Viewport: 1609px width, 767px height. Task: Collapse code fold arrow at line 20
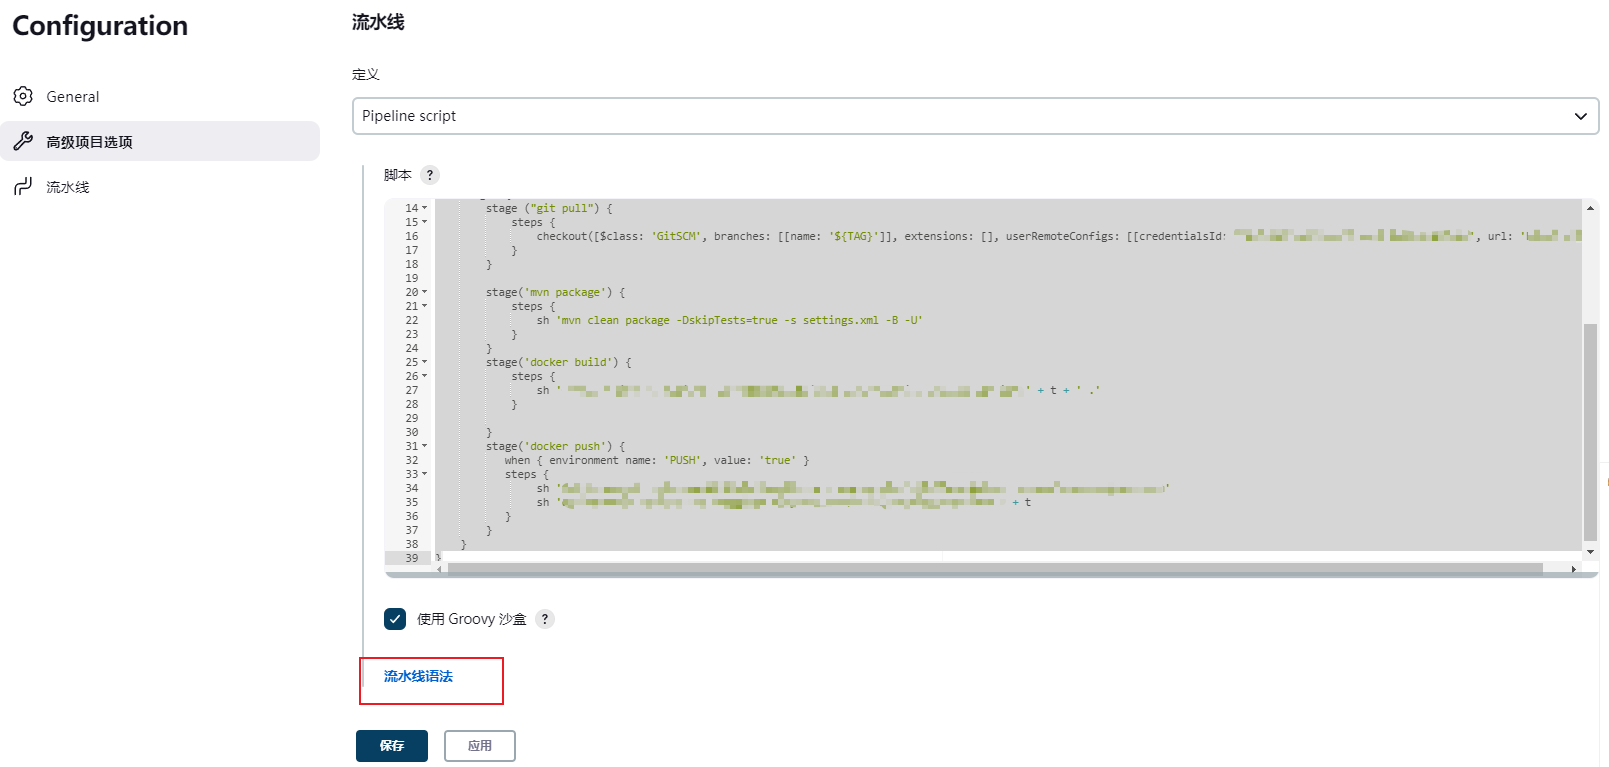point(424,292)
